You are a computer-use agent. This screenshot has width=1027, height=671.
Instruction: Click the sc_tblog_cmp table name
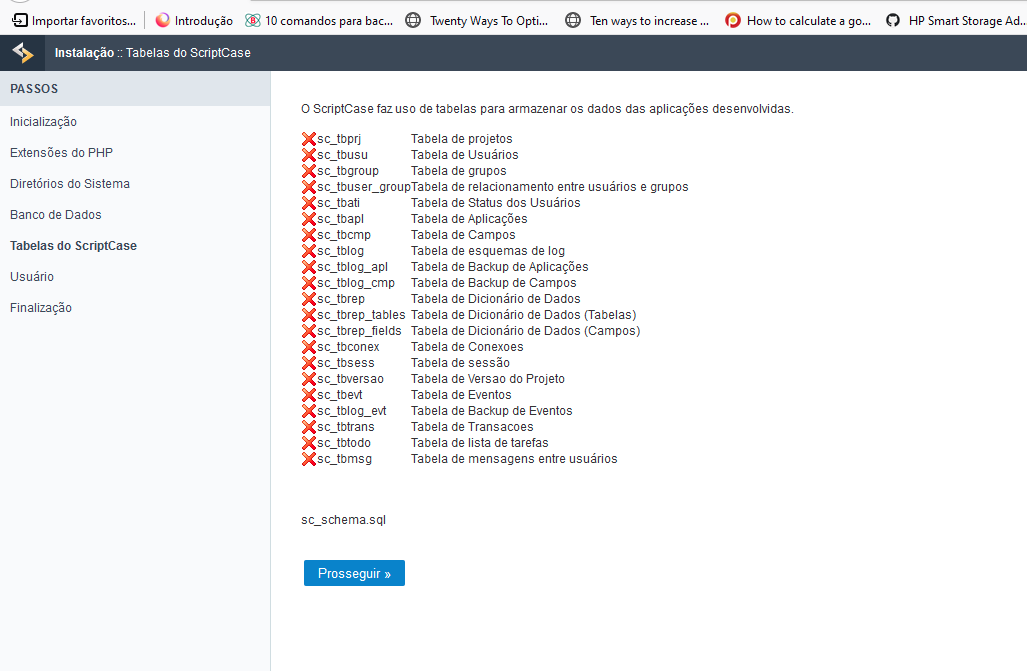356,283
